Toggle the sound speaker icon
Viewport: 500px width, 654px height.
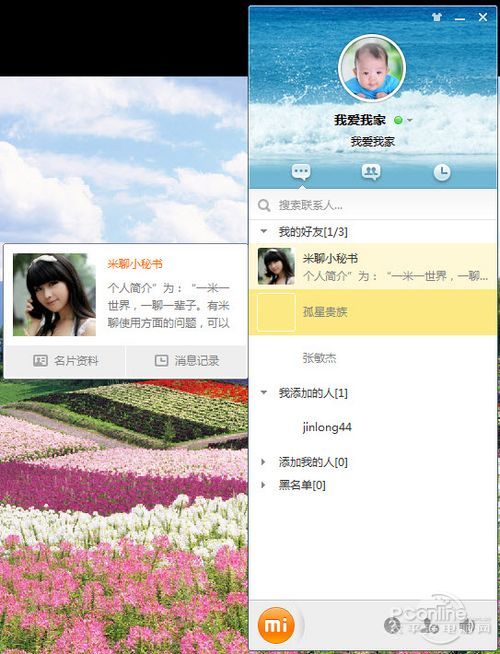[x=467, y=625]
